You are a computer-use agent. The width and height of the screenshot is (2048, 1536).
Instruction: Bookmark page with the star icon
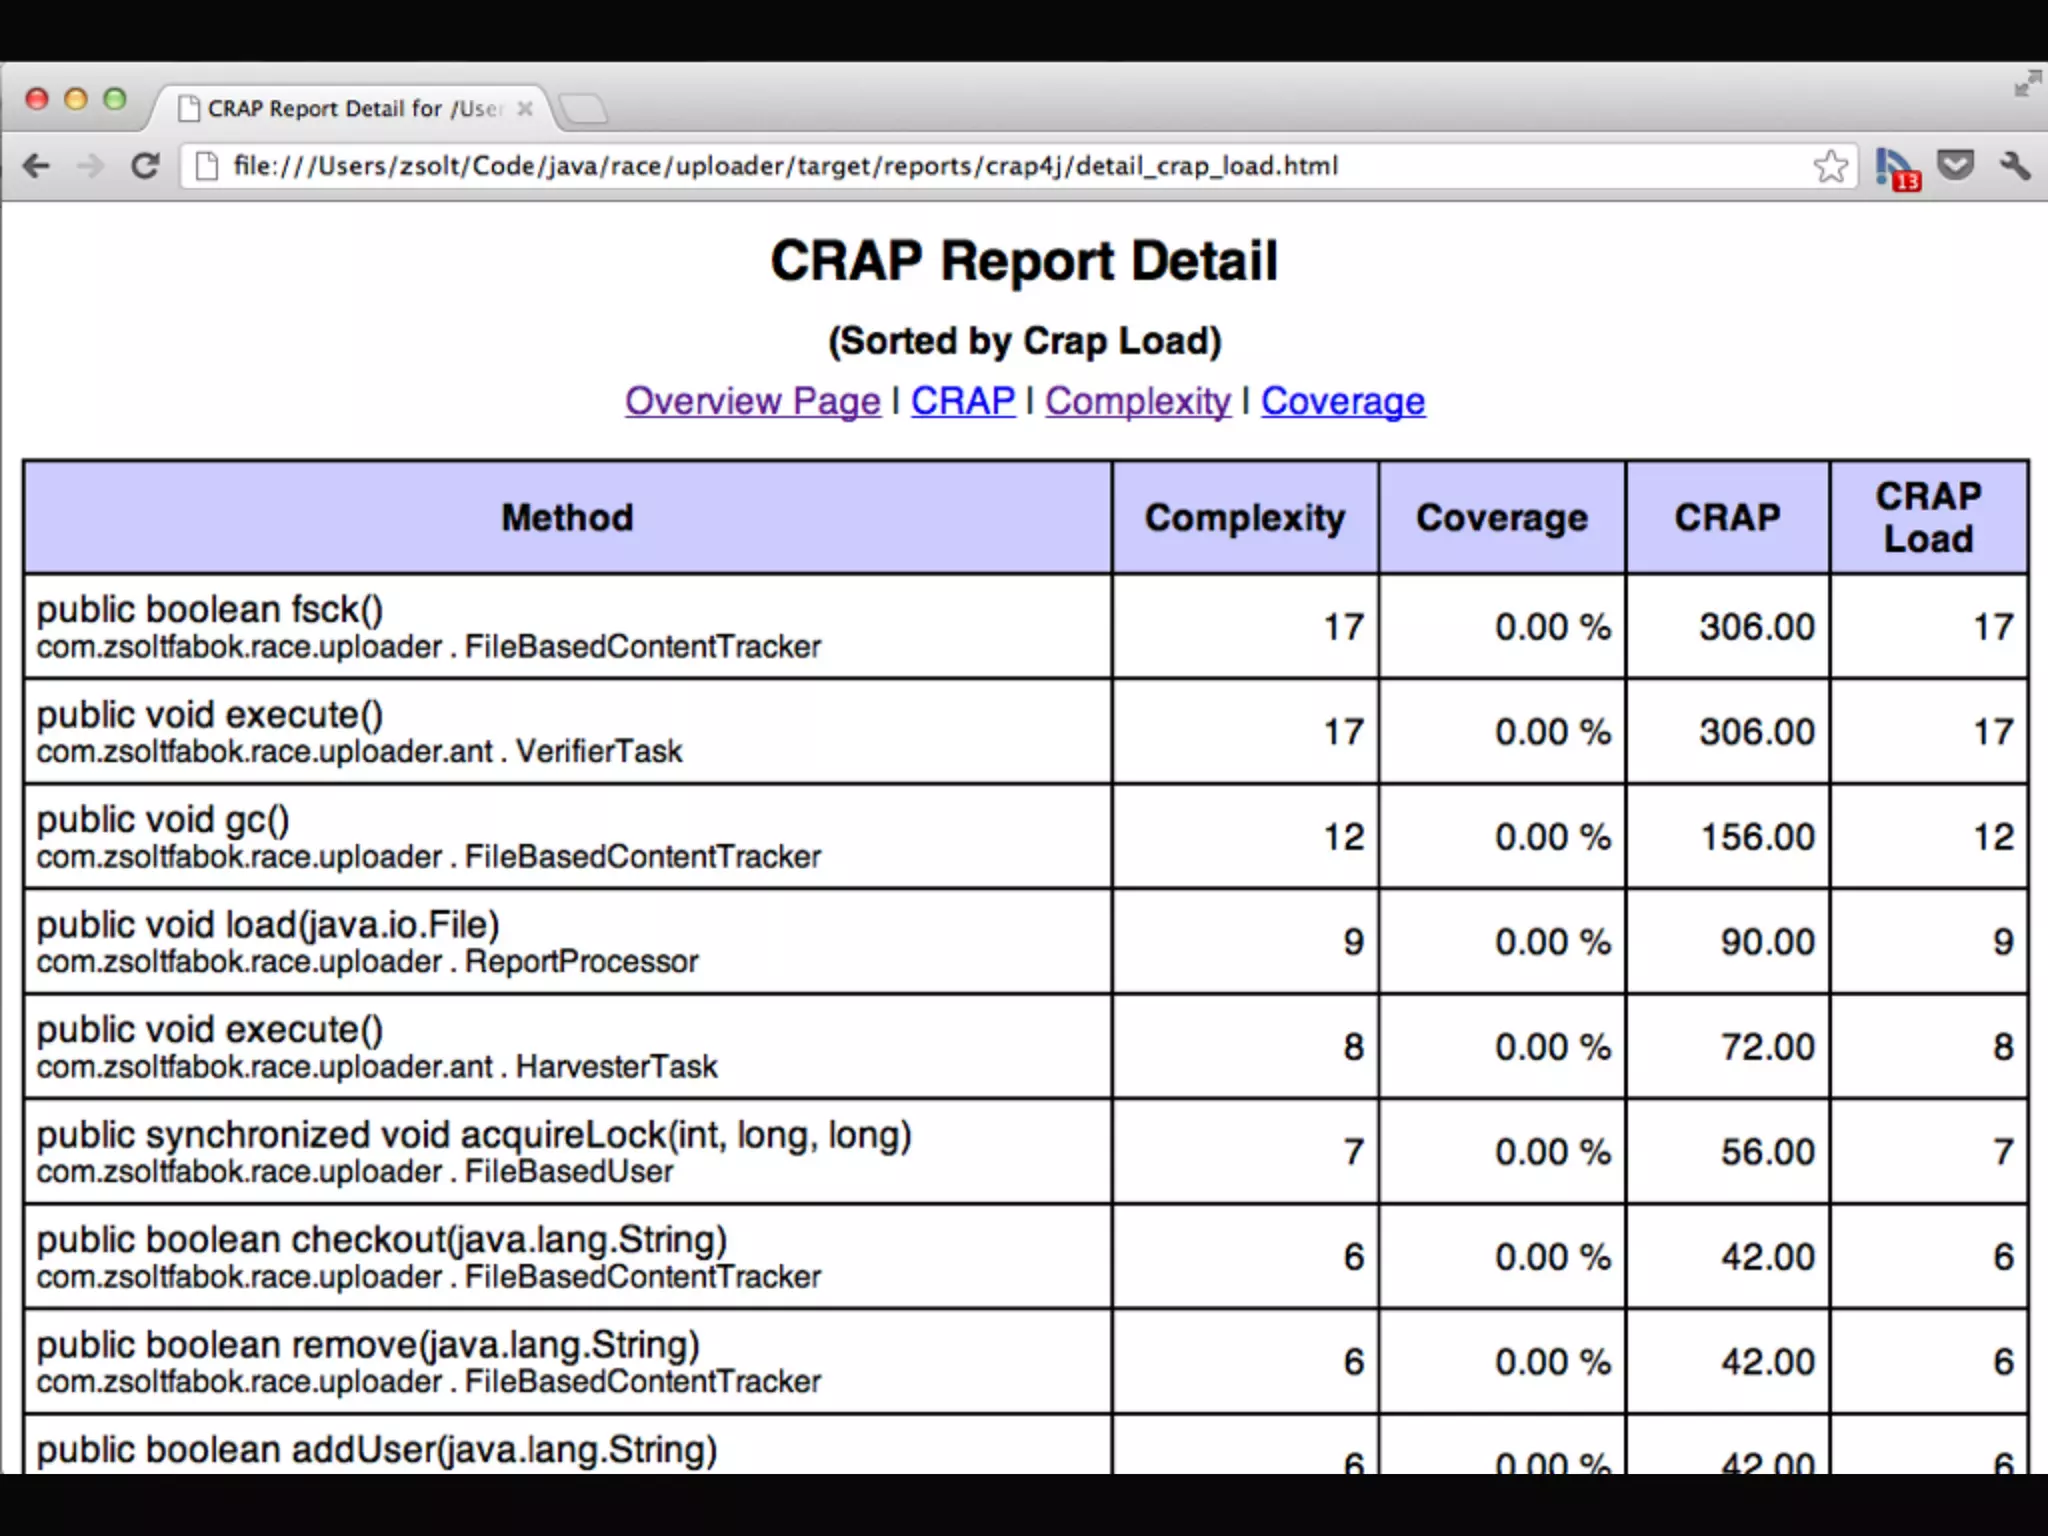coord(1830,166)
